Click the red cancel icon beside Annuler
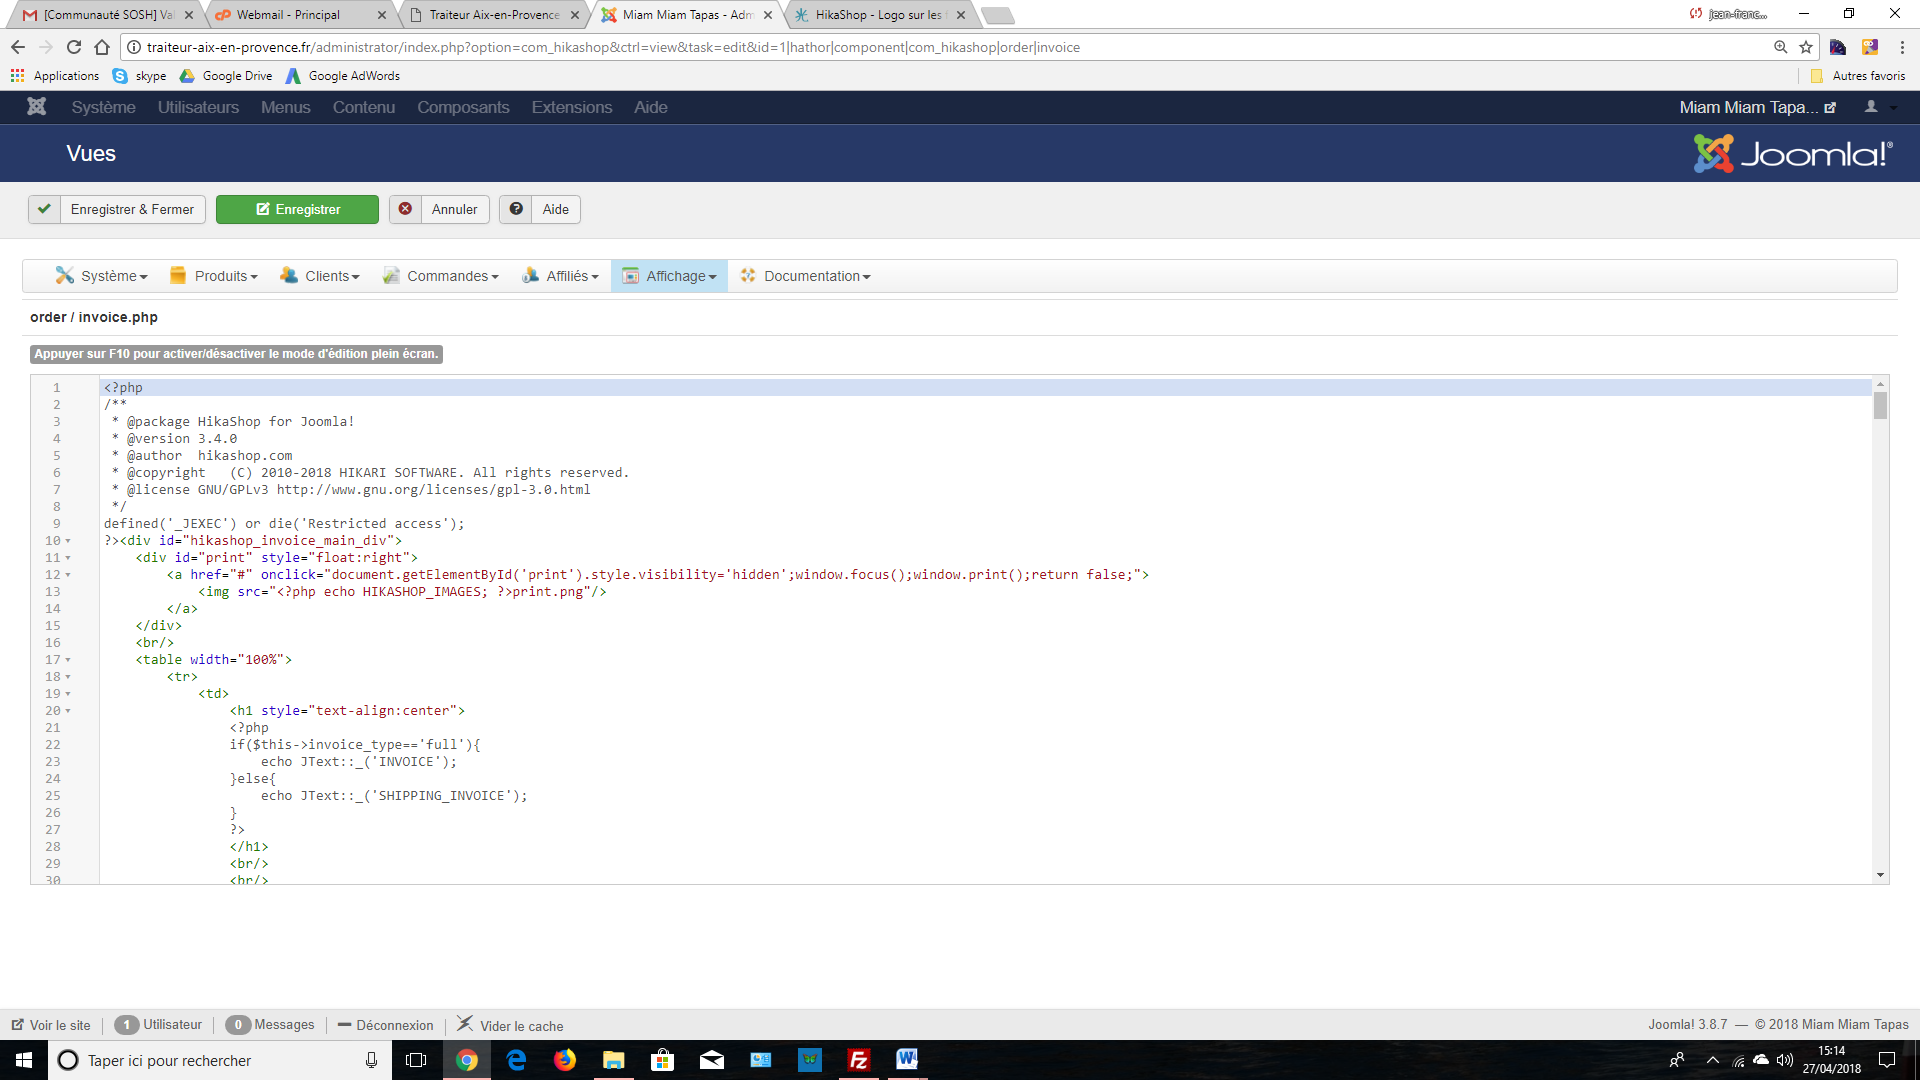This screenshot has height=1080, width=1920. coord(405,209)
